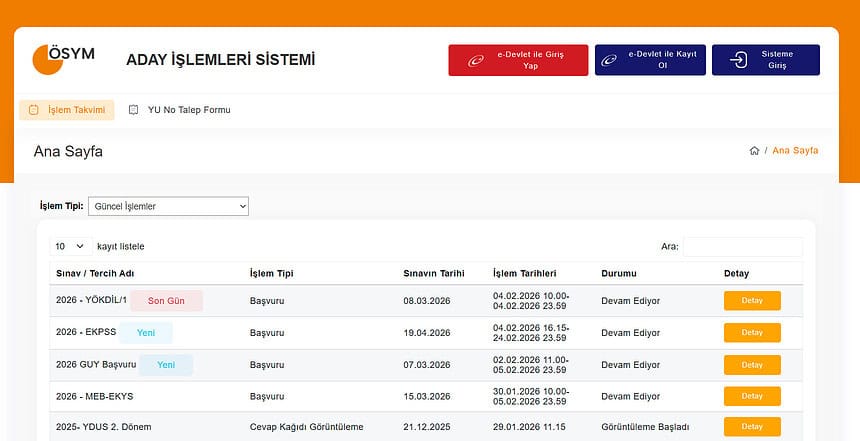Open the YU No Talep Formu menu item
Viewport: 860px width, 441px height.
tap(188, 110)
